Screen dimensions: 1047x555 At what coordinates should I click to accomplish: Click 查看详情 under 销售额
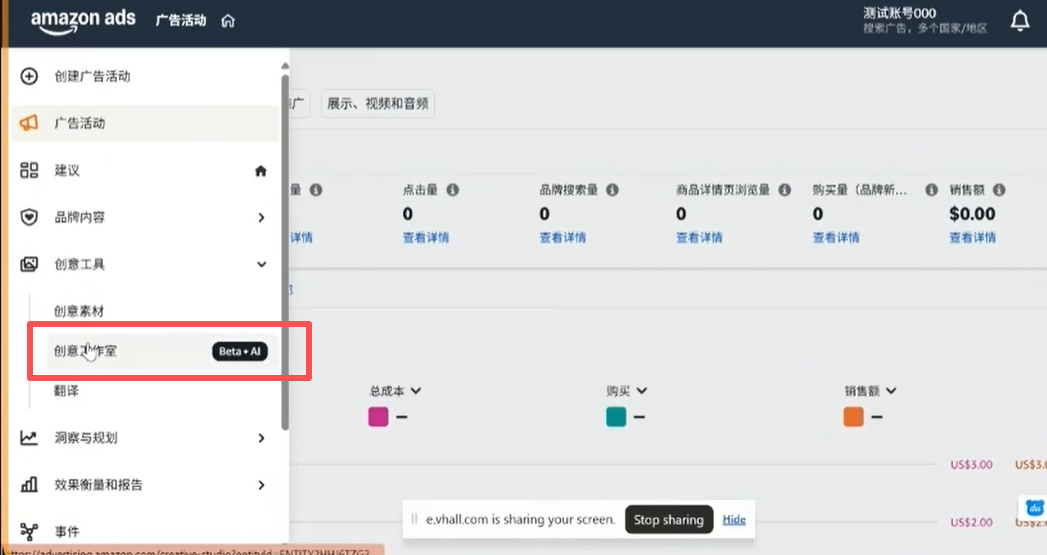coord(973,238)
